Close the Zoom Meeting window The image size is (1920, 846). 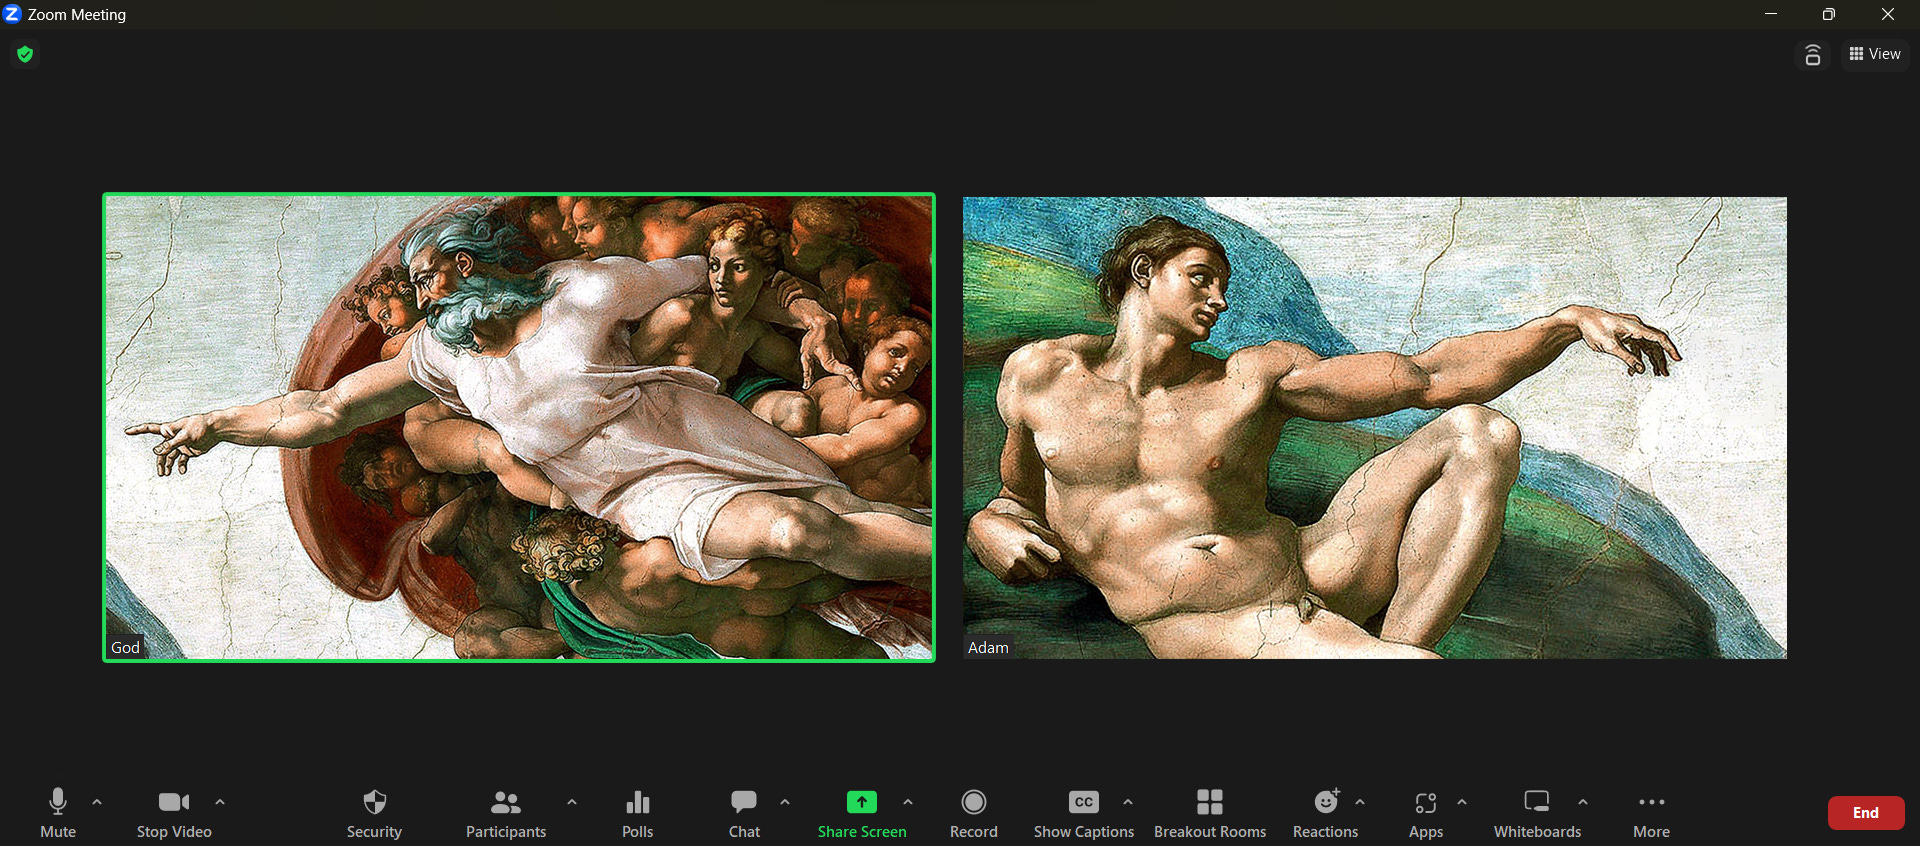[x=1888, y=14]
